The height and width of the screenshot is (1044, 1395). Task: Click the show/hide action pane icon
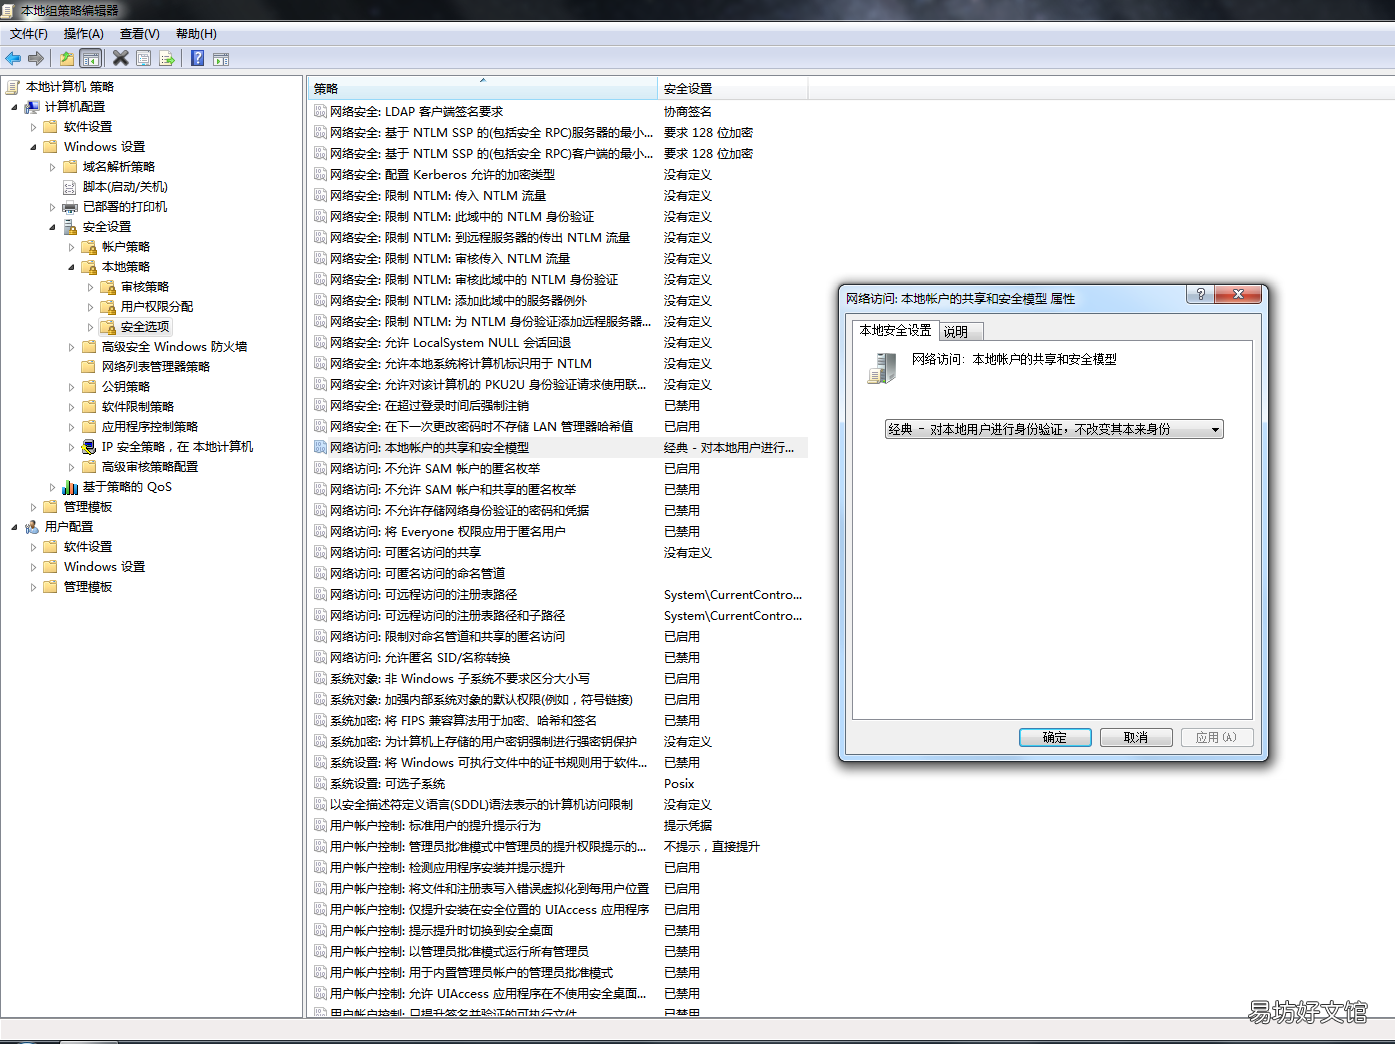(221, 59)
